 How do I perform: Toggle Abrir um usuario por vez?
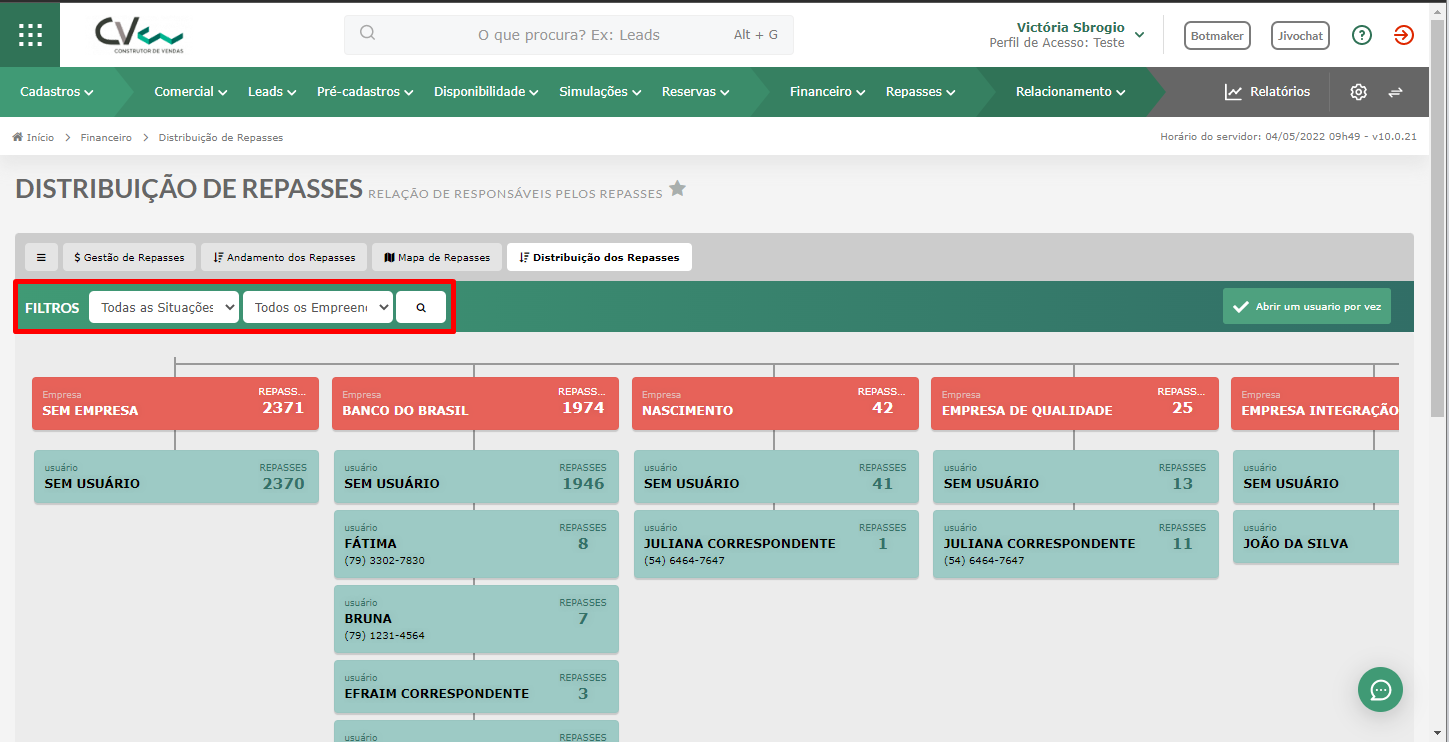[1306, 307]
